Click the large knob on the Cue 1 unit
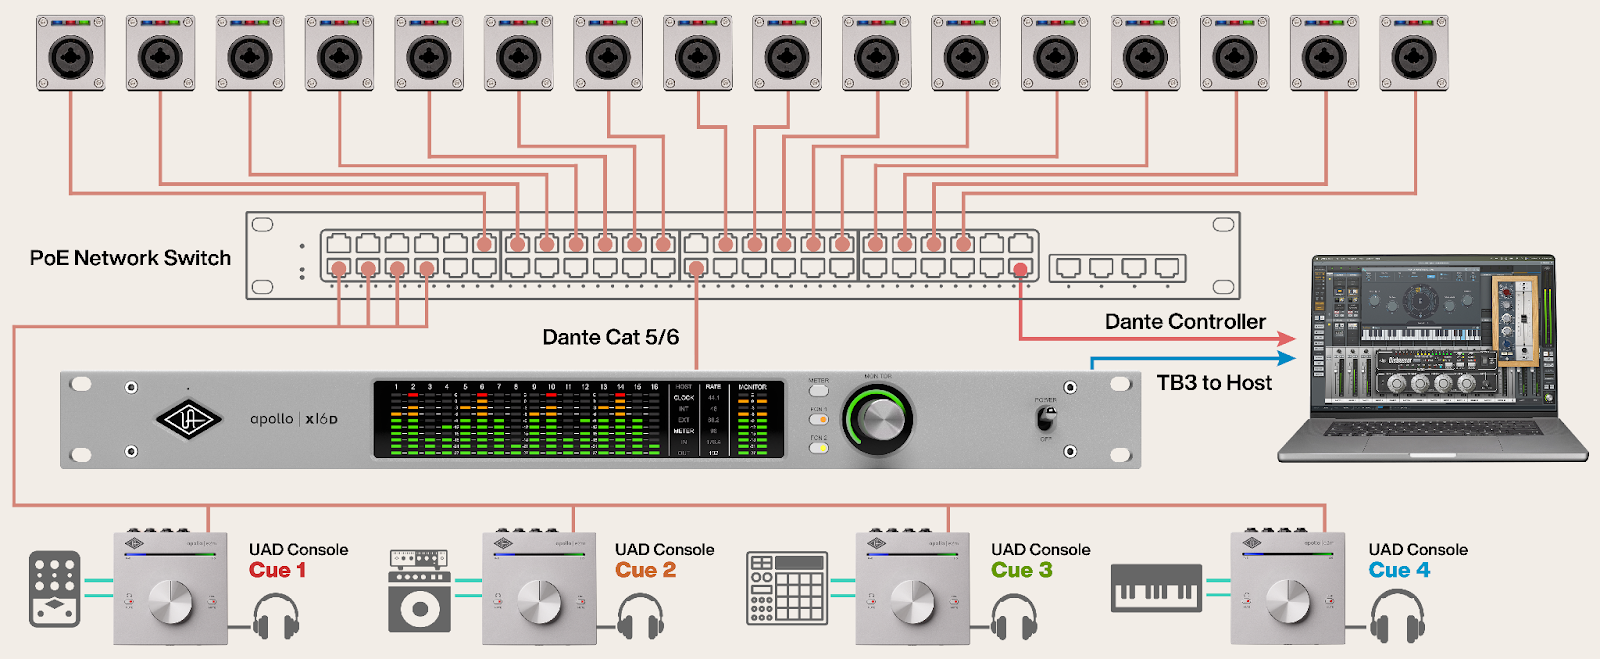 pos(171,602)
